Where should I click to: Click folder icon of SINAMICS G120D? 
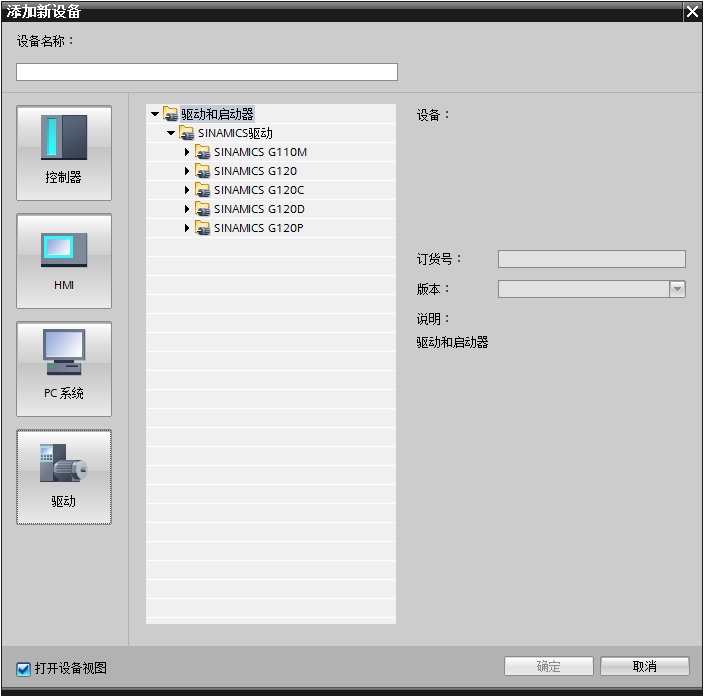(202, 209)
